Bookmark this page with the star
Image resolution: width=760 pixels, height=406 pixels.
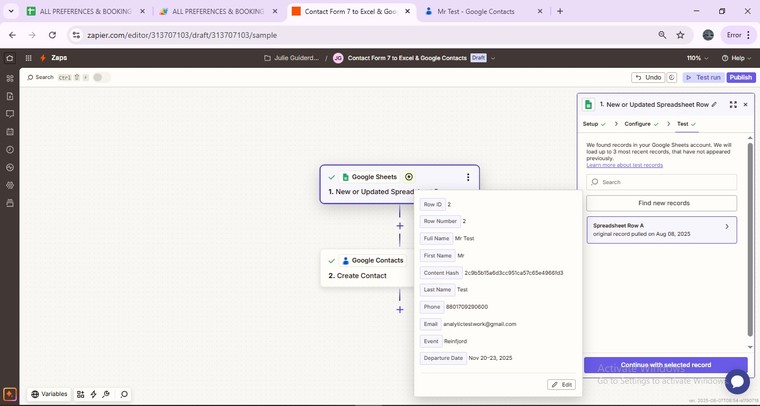click(x=681, y=35)
